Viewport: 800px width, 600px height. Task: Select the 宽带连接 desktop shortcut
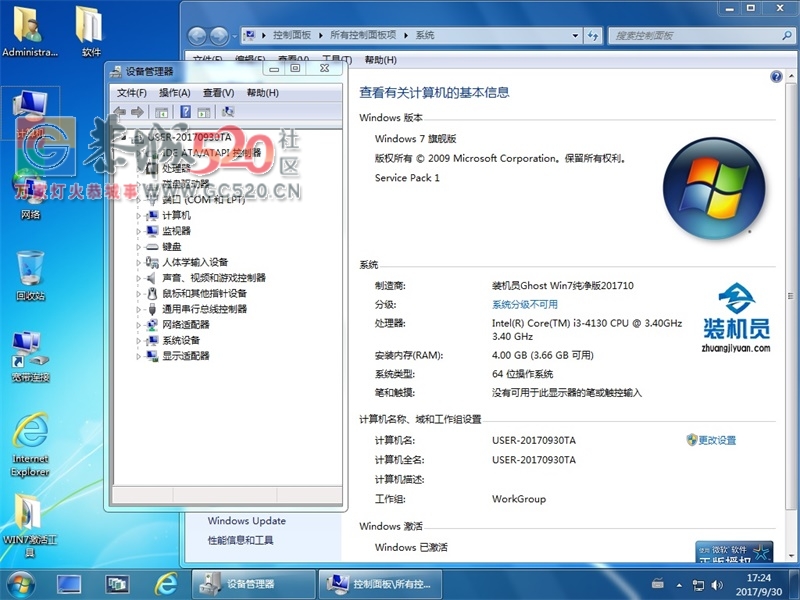[x=31, y=356]
